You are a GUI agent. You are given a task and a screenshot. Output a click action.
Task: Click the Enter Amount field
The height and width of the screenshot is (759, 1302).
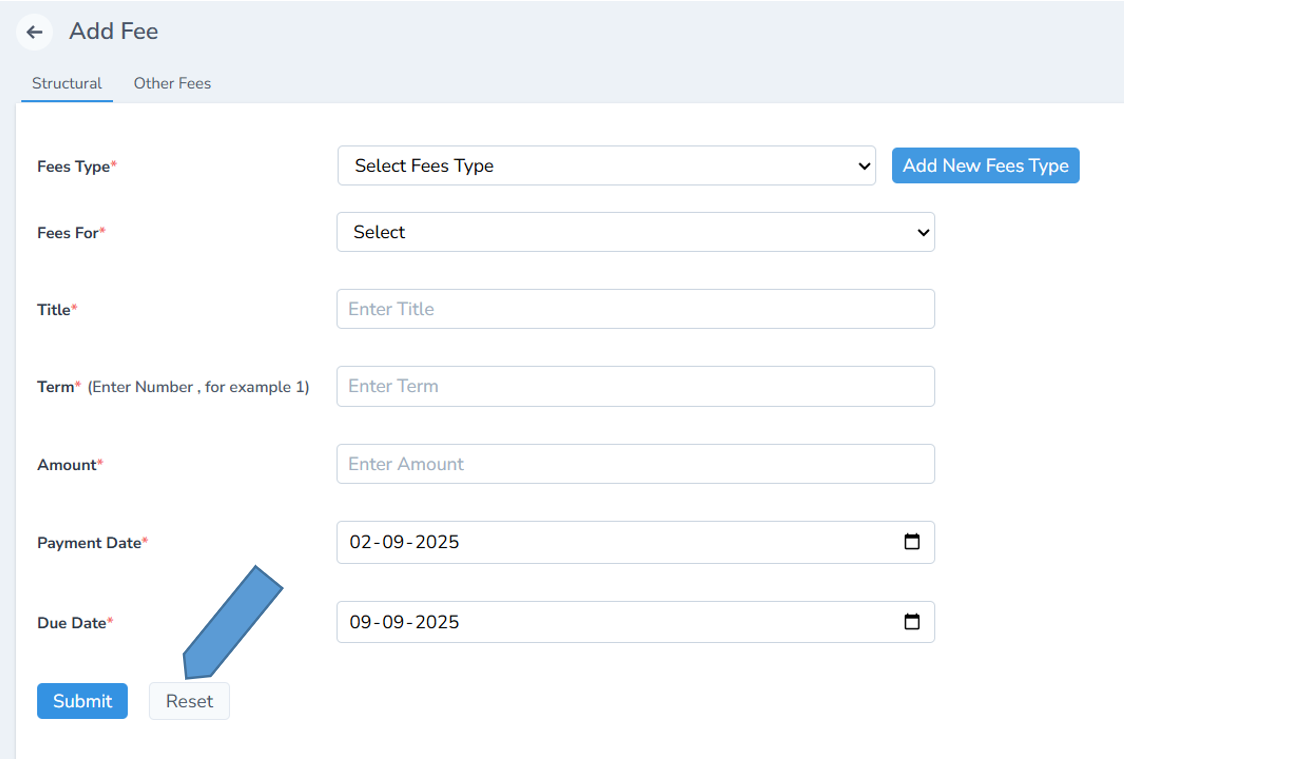pyautogui.click(x=635, y=463)
